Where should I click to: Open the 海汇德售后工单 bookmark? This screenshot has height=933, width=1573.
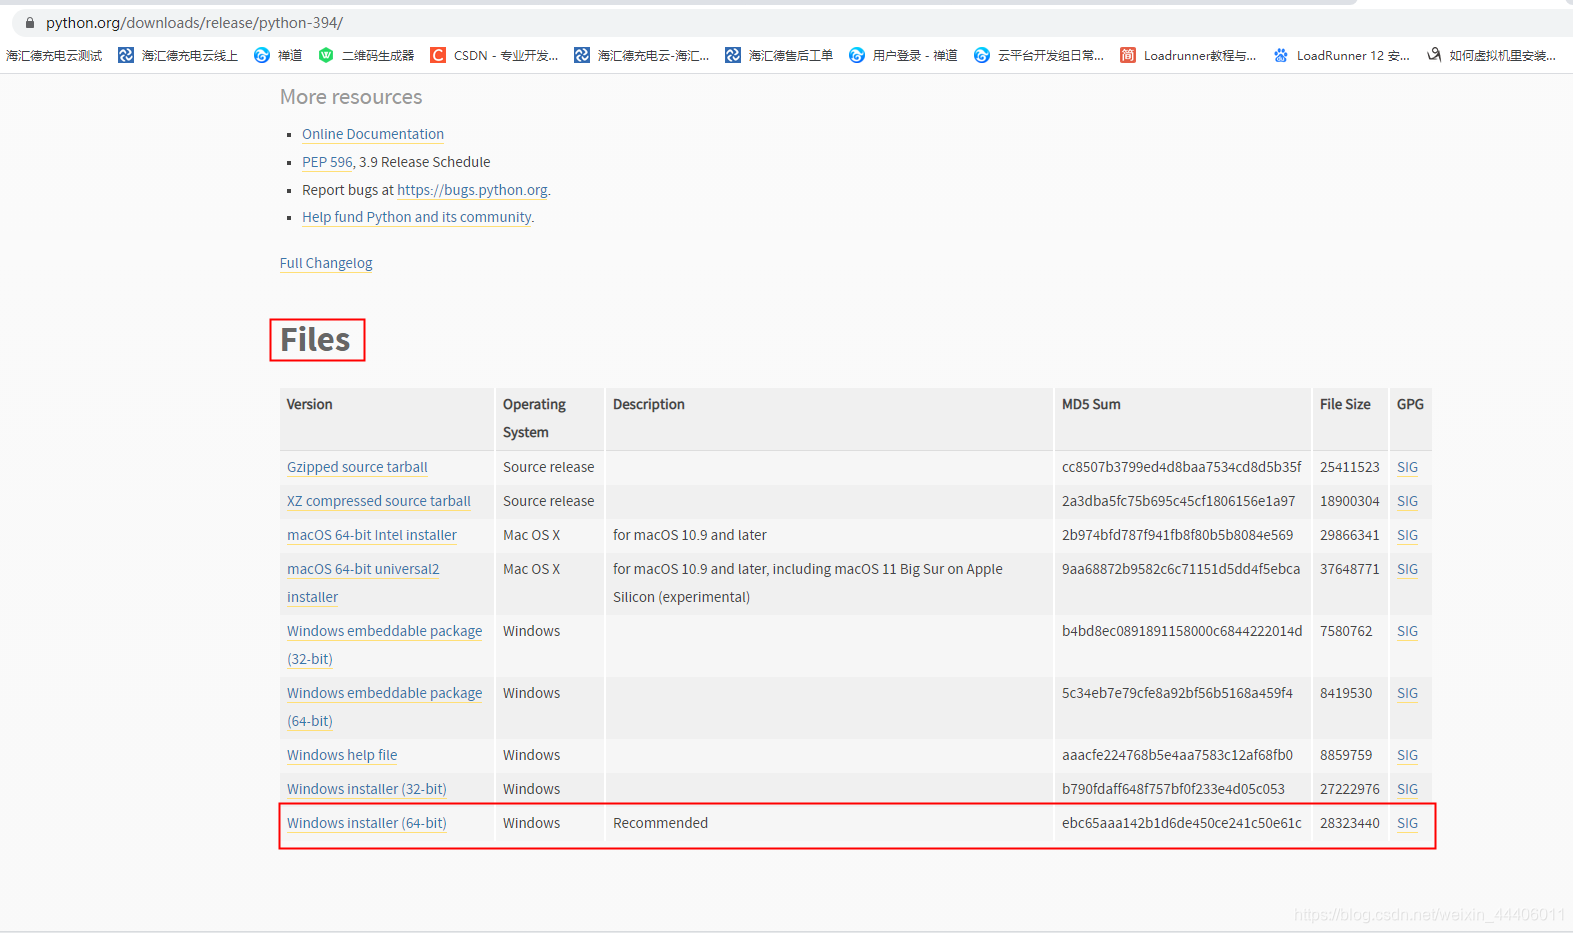click(779, 55)
